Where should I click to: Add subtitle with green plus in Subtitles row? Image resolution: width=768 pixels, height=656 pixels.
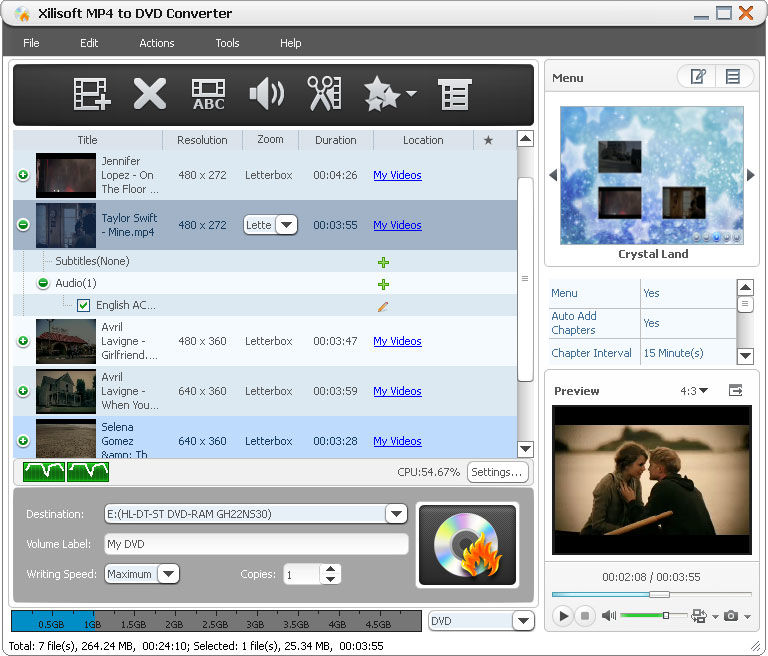(x=384, y=262)
